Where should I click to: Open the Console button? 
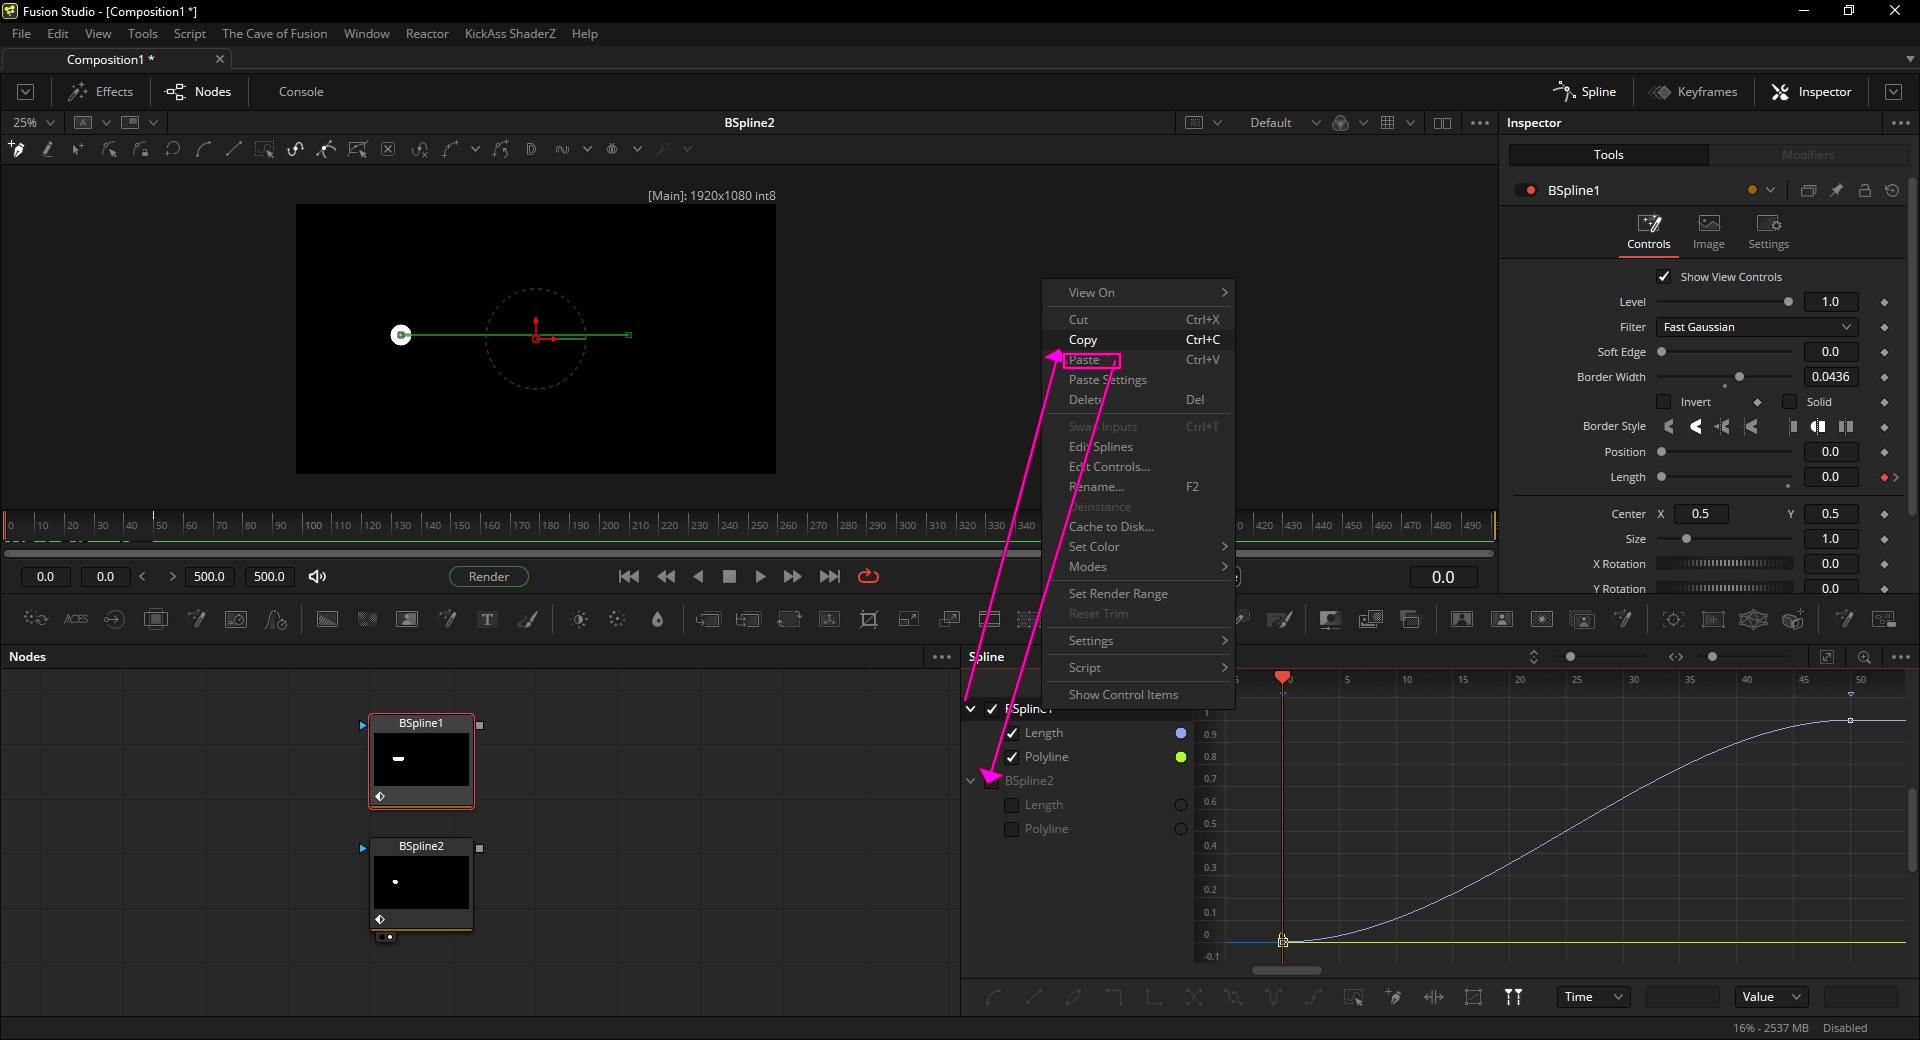301,92
